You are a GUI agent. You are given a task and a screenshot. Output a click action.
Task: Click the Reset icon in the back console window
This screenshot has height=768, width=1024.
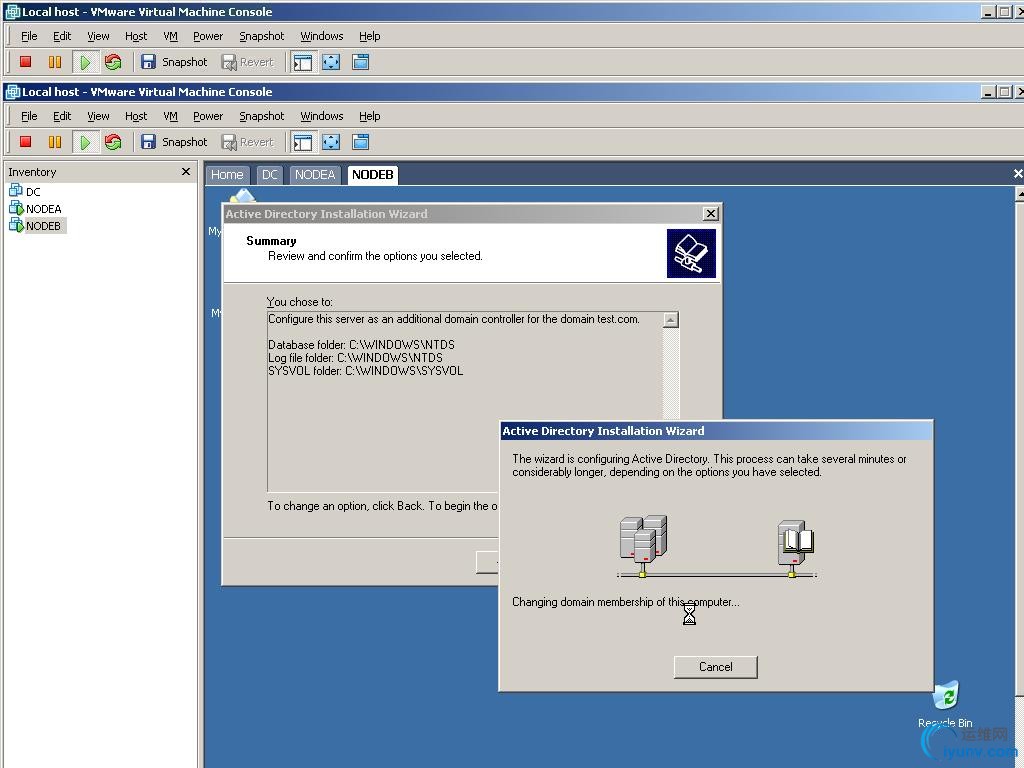click(113, 62)
